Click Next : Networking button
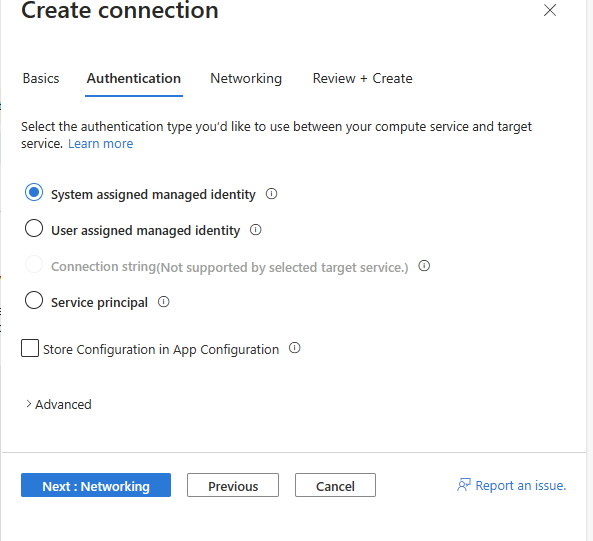Screen dimensions: 593x541 (96, 485)
